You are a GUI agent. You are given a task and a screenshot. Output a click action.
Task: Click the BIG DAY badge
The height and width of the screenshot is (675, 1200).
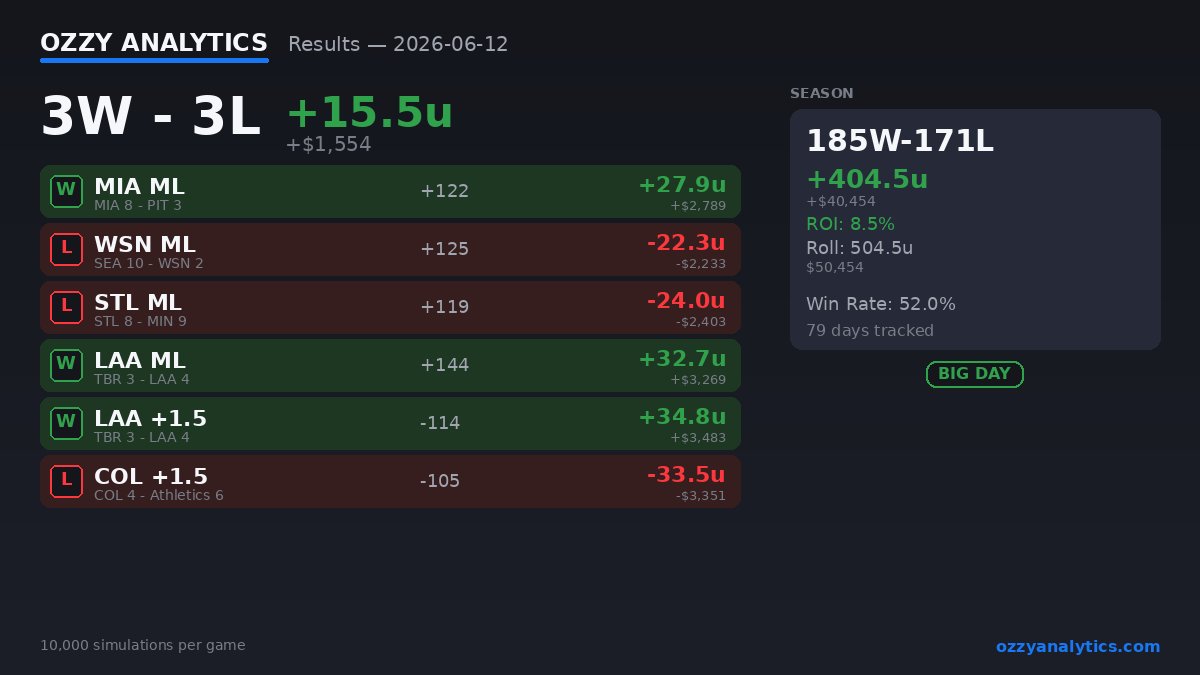coord(975,374)
